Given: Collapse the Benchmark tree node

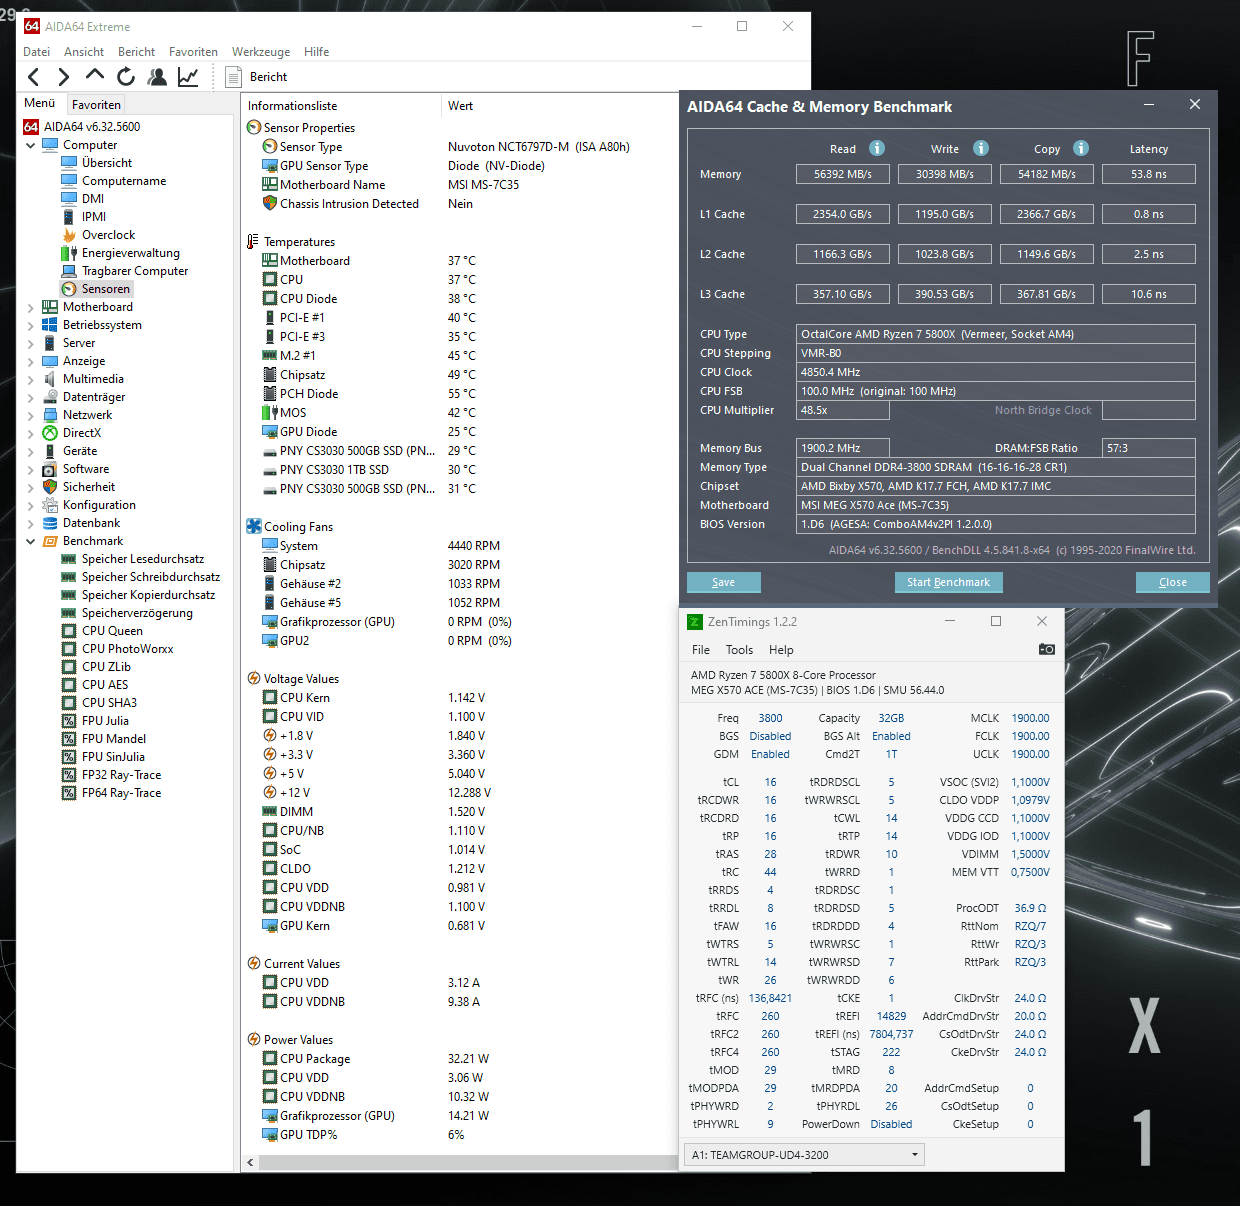Looking at the screenshot, I should click(30, 541).
